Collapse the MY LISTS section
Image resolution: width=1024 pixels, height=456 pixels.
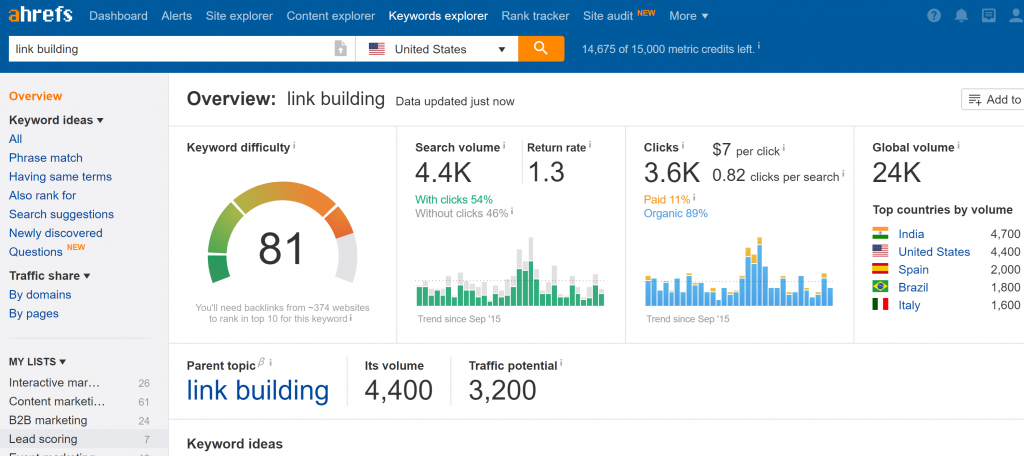click(x=37, y=361)
